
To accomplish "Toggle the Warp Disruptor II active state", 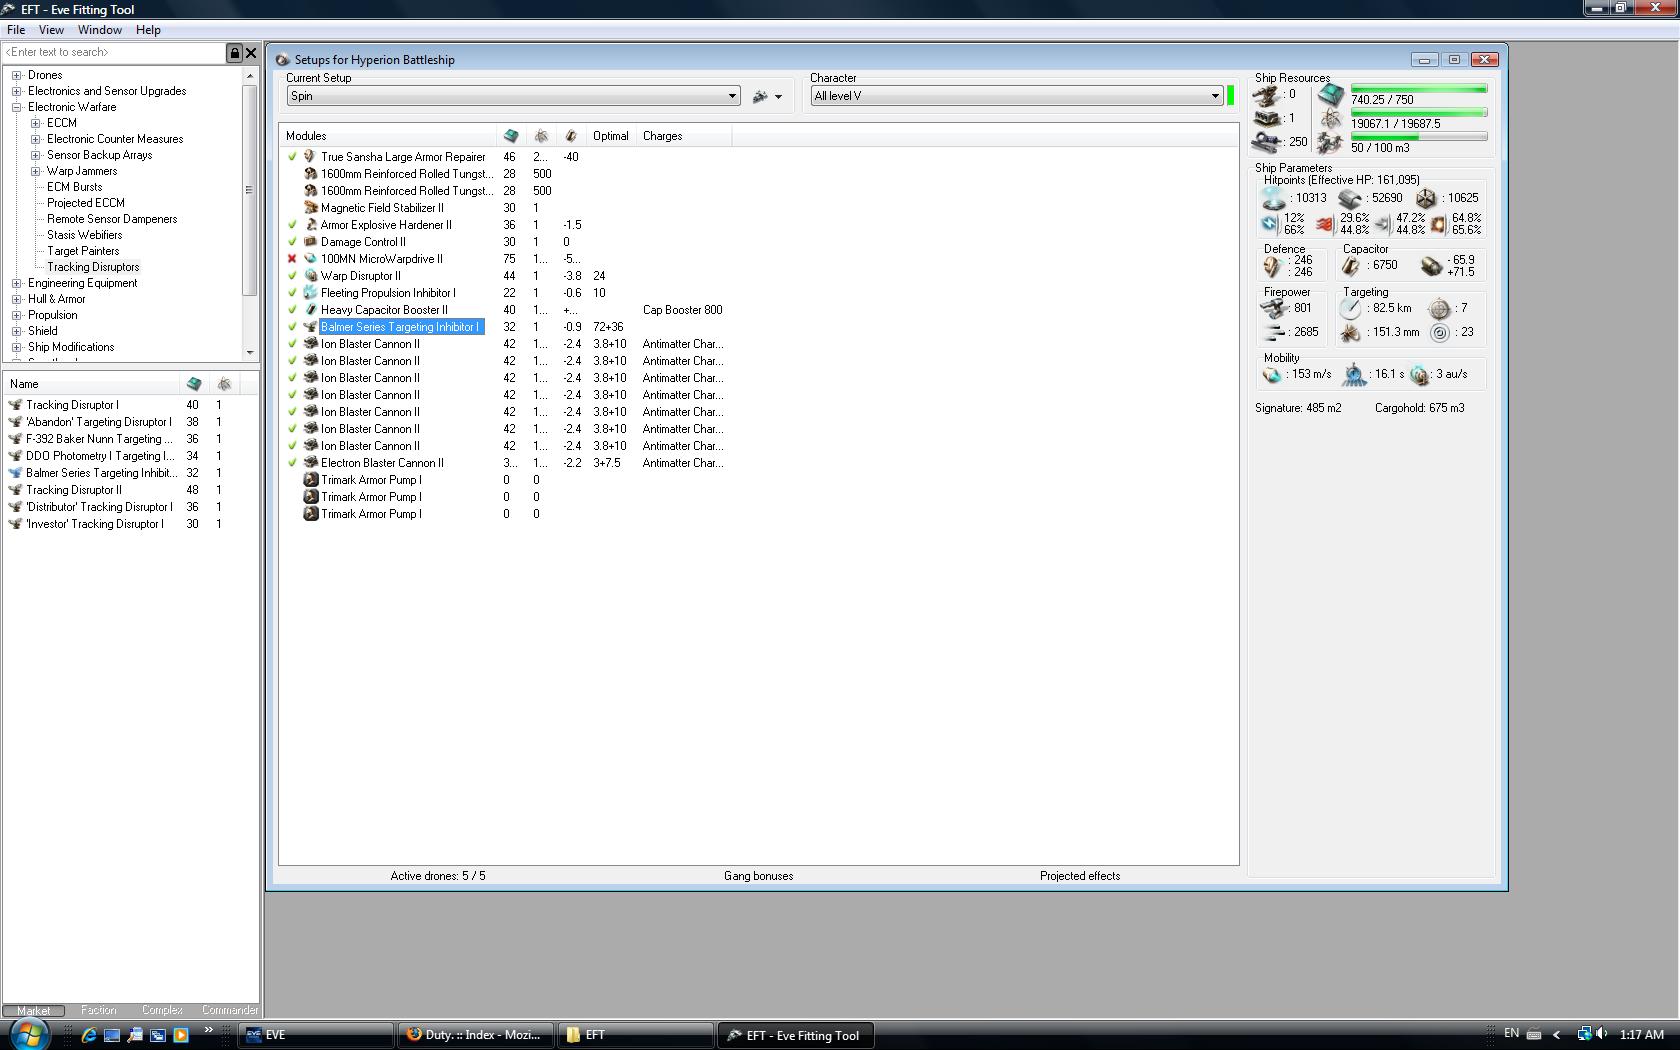I will [x=292, y=276].
